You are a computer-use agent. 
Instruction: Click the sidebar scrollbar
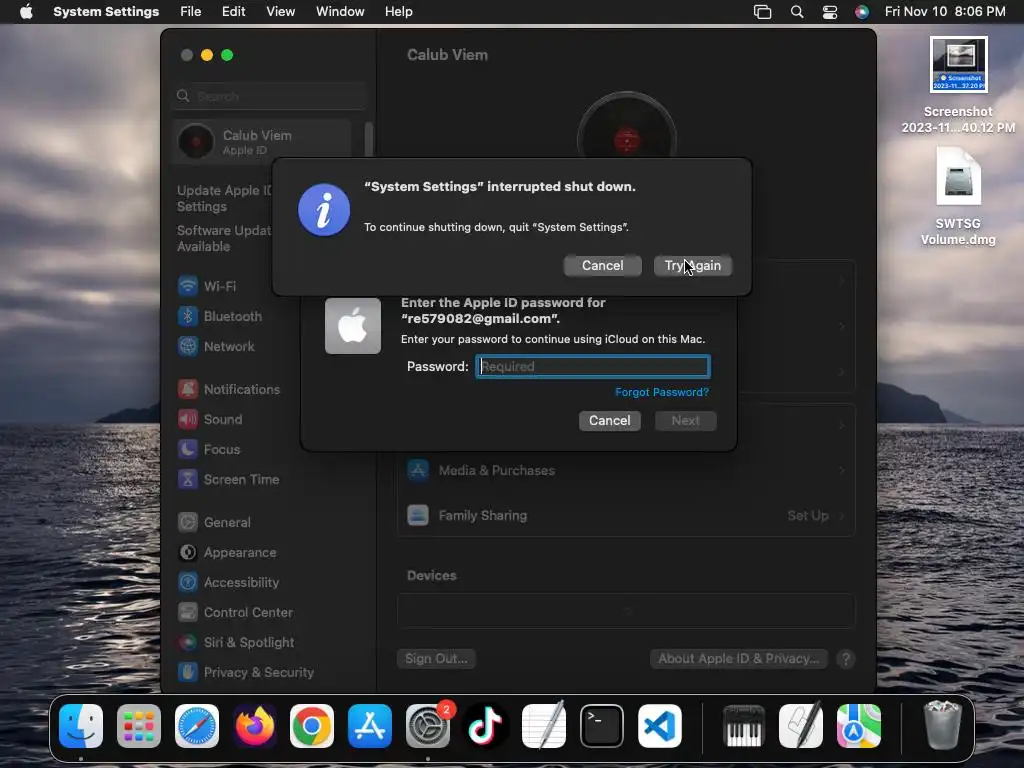click(369, 138)
